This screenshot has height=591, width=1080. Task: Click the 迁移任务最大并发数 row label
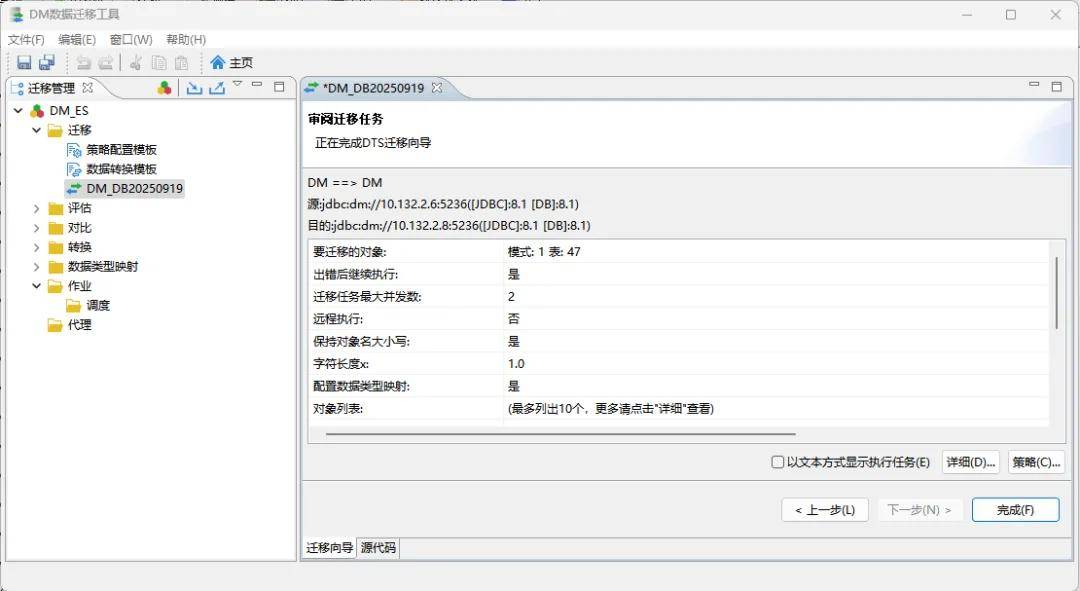point(367,297)
